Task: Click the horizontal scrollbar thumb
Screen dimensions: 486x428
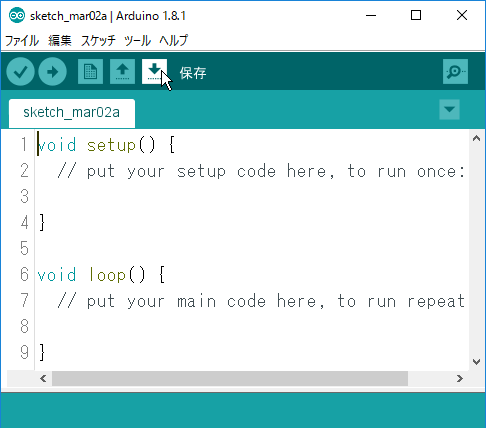Action: click(230, 378)
